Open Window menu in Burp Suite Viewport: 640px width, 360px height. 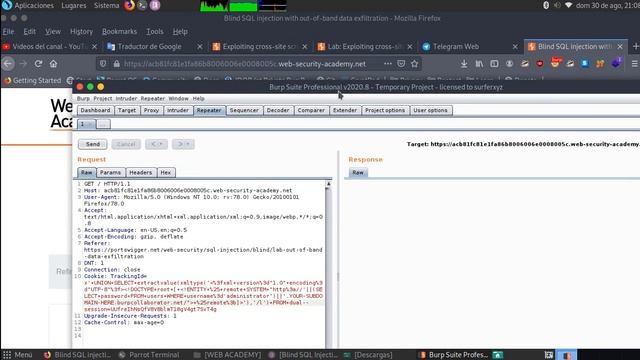click(x=178, y=99)
